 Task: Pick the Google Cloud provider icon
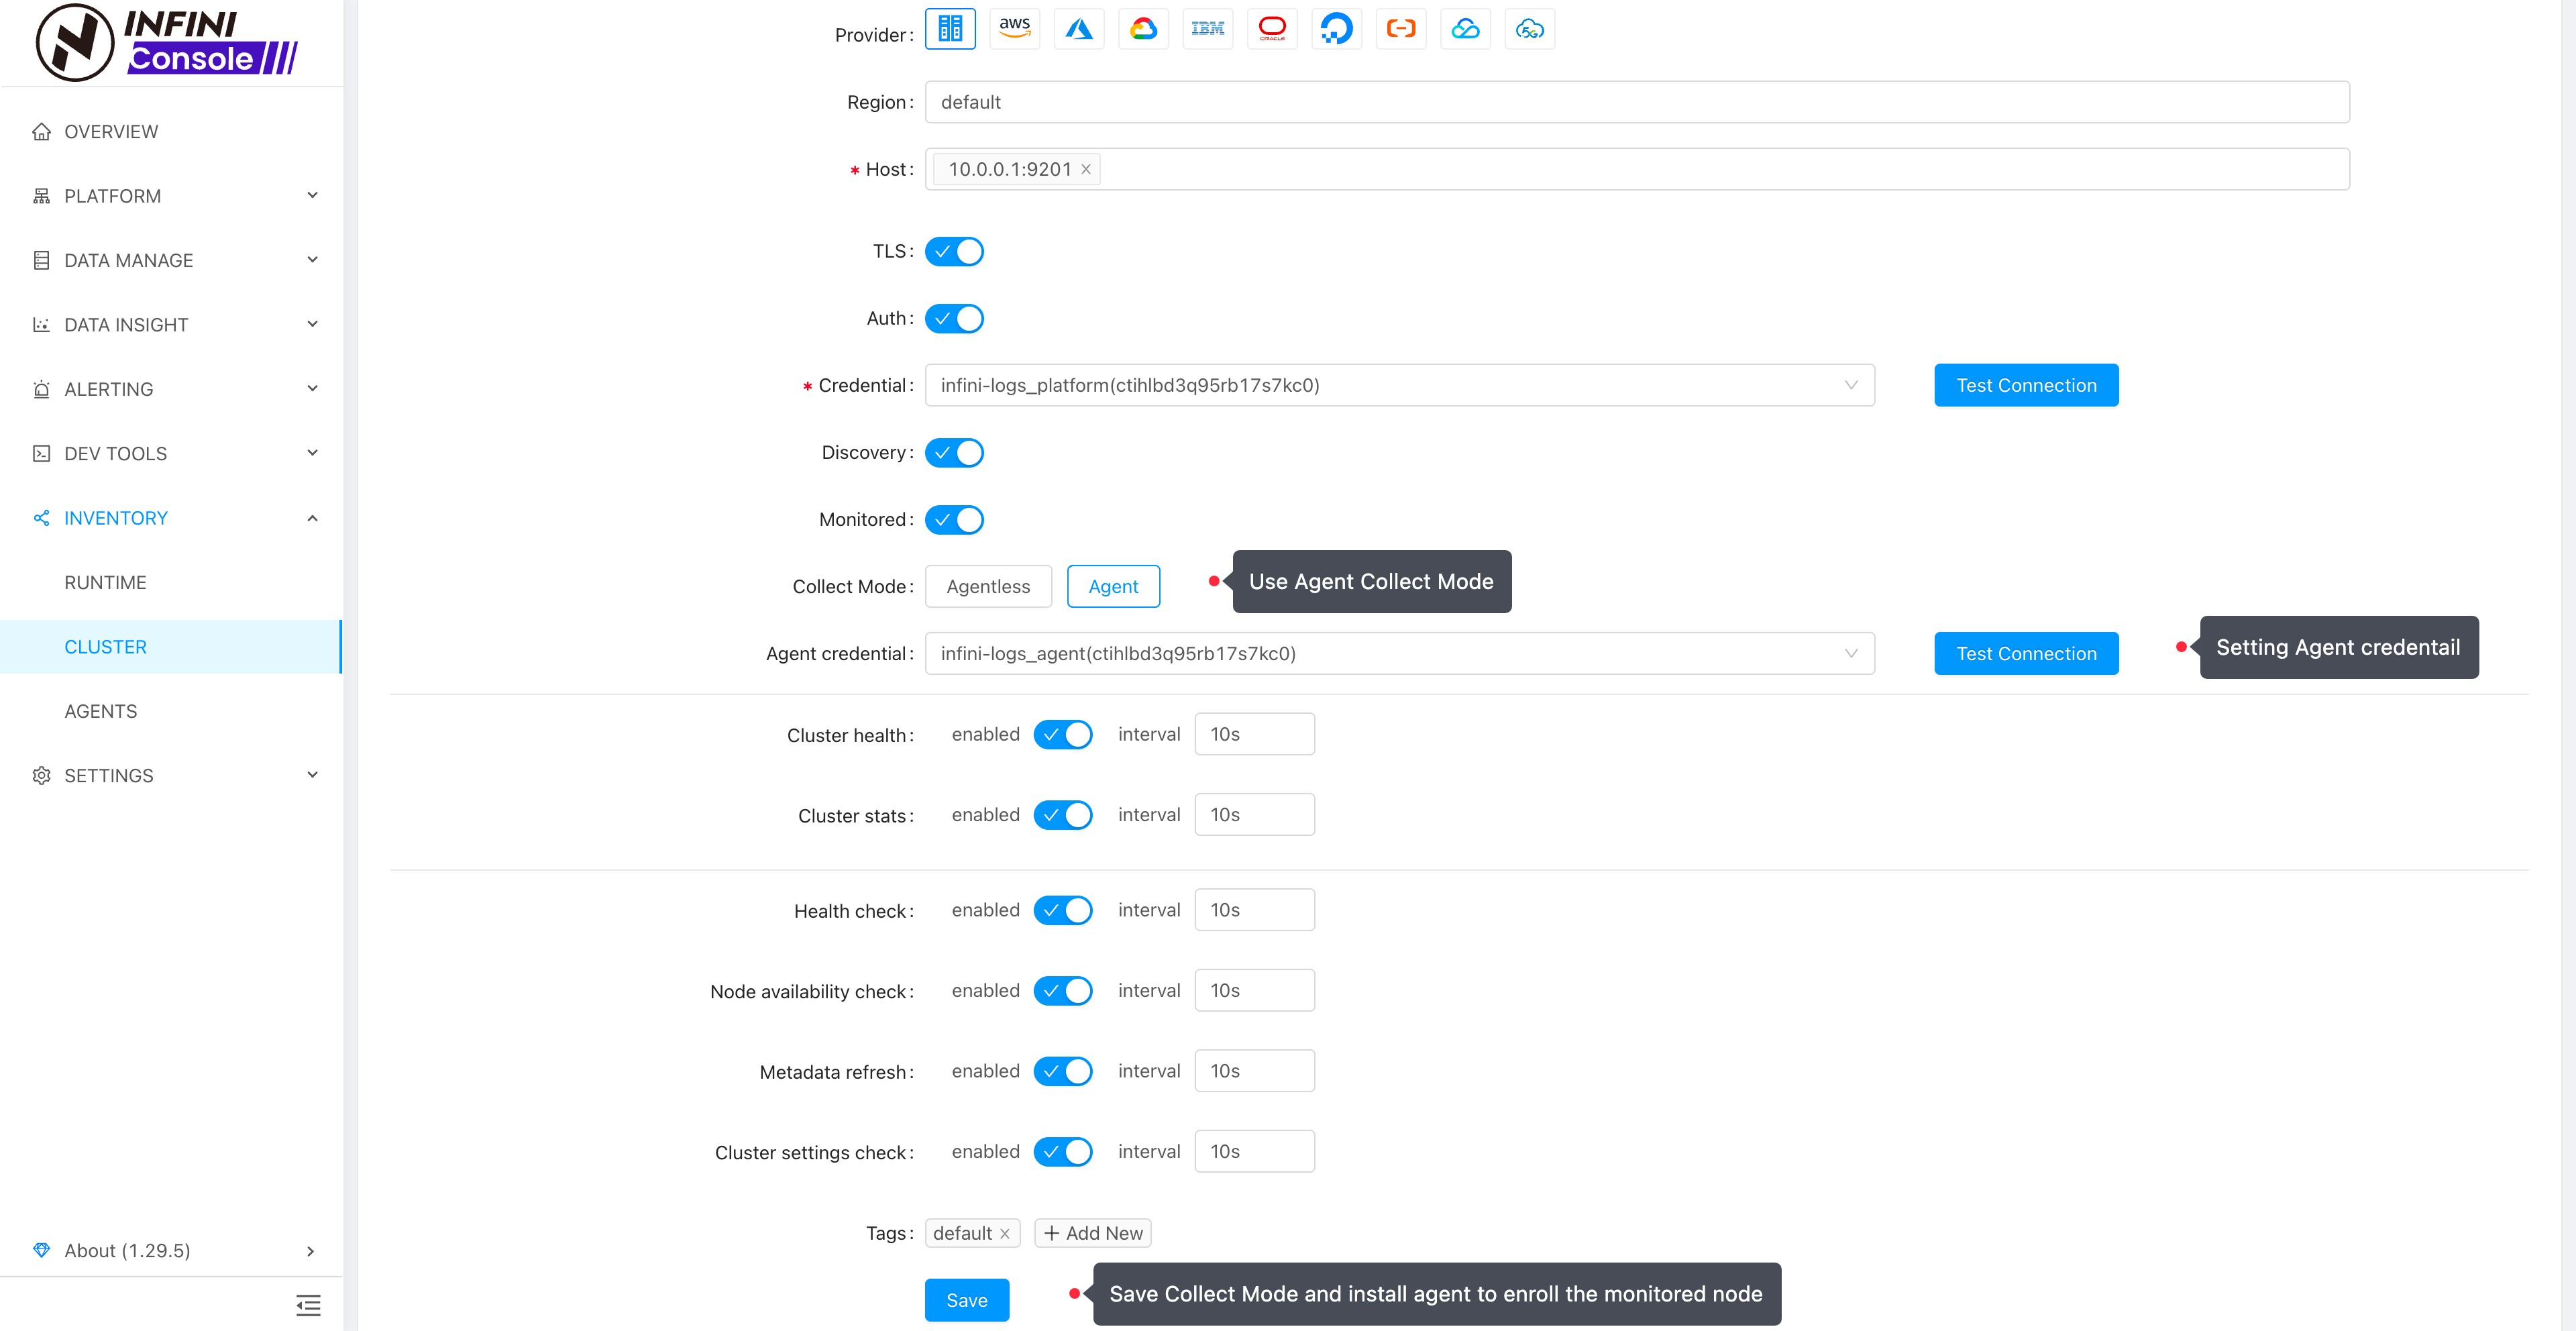[1143, 28]
